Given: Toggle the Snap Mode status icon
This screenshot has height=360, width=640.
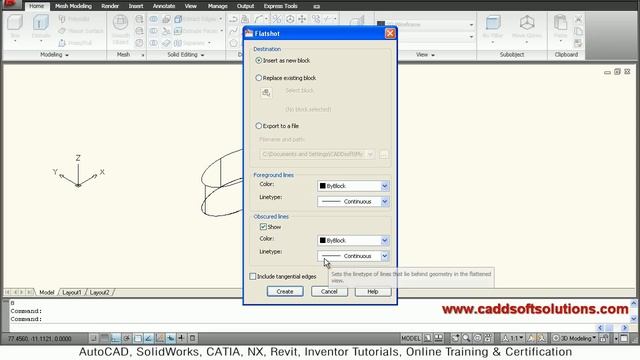Looking at the screenshot, I should [x=94, y=338].
